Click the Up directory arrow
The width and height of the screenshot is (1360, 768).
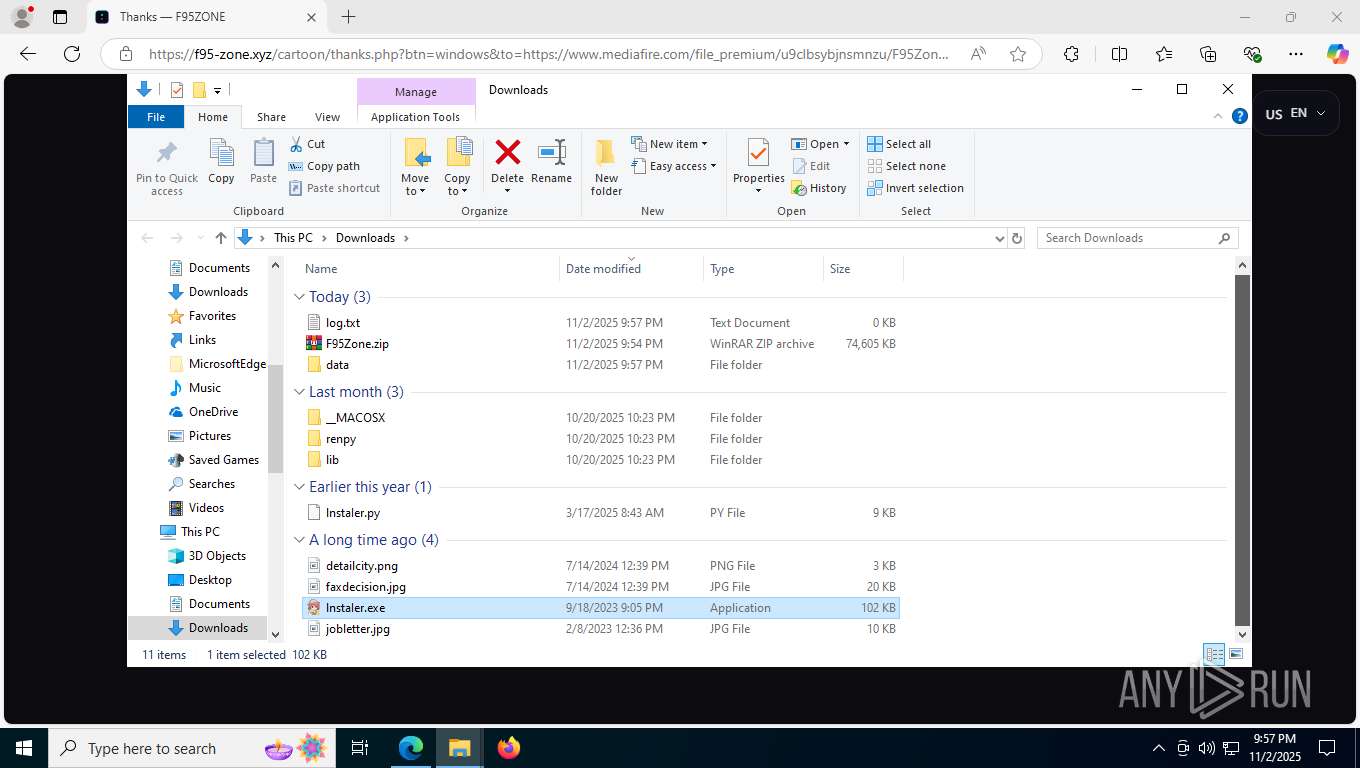[221, 238]
